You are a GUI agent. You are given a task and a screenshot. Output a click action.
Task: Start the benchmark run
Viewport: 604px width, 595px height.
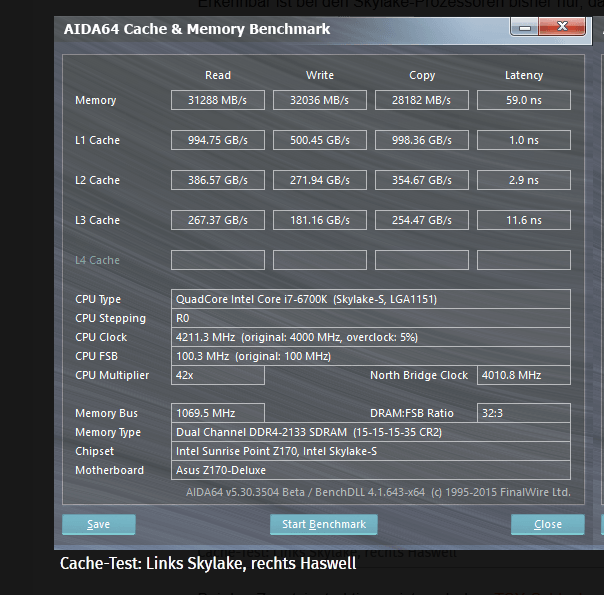pyautogui.click(x=324, y=524)
